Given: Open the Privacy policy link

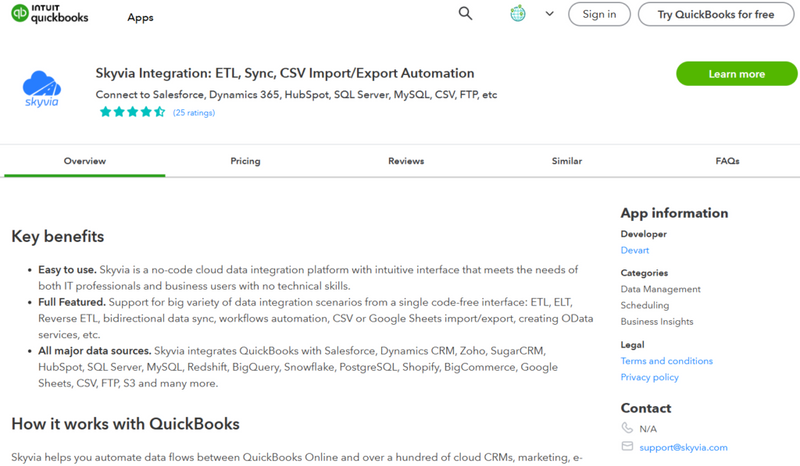Looking at the screenshot, I should (x=649, y=377).
